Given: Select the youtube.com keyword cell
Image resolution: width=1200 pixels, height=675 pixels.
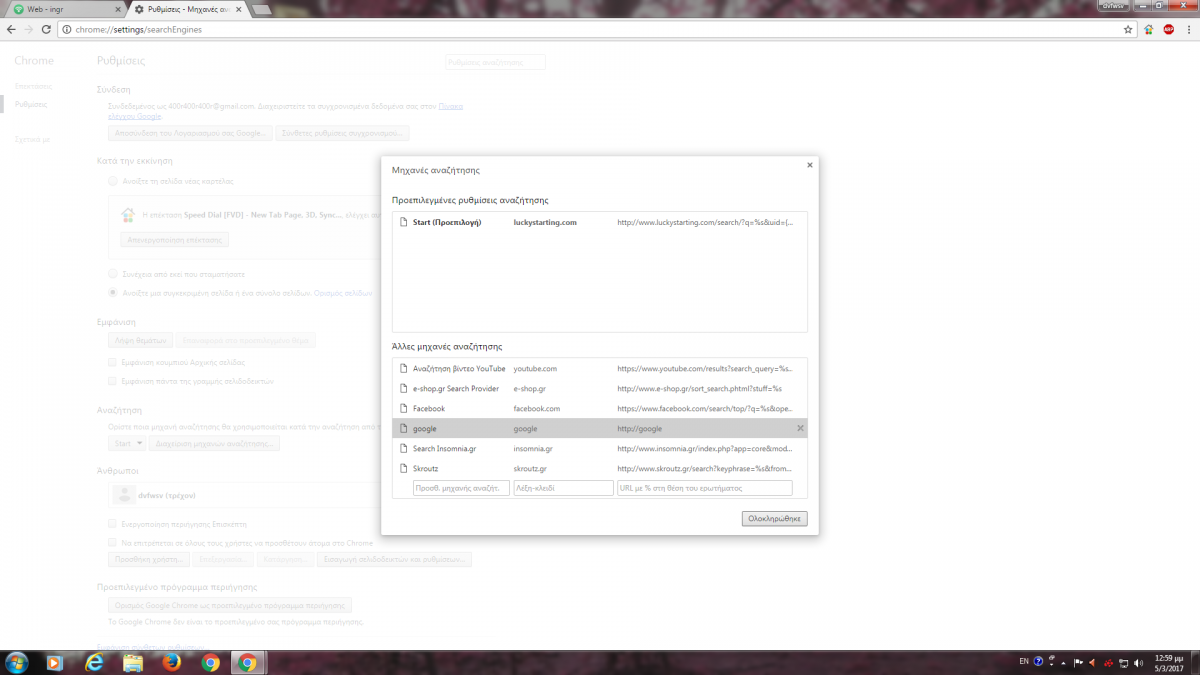Looking at the screenshot, I should coord(535,369).
